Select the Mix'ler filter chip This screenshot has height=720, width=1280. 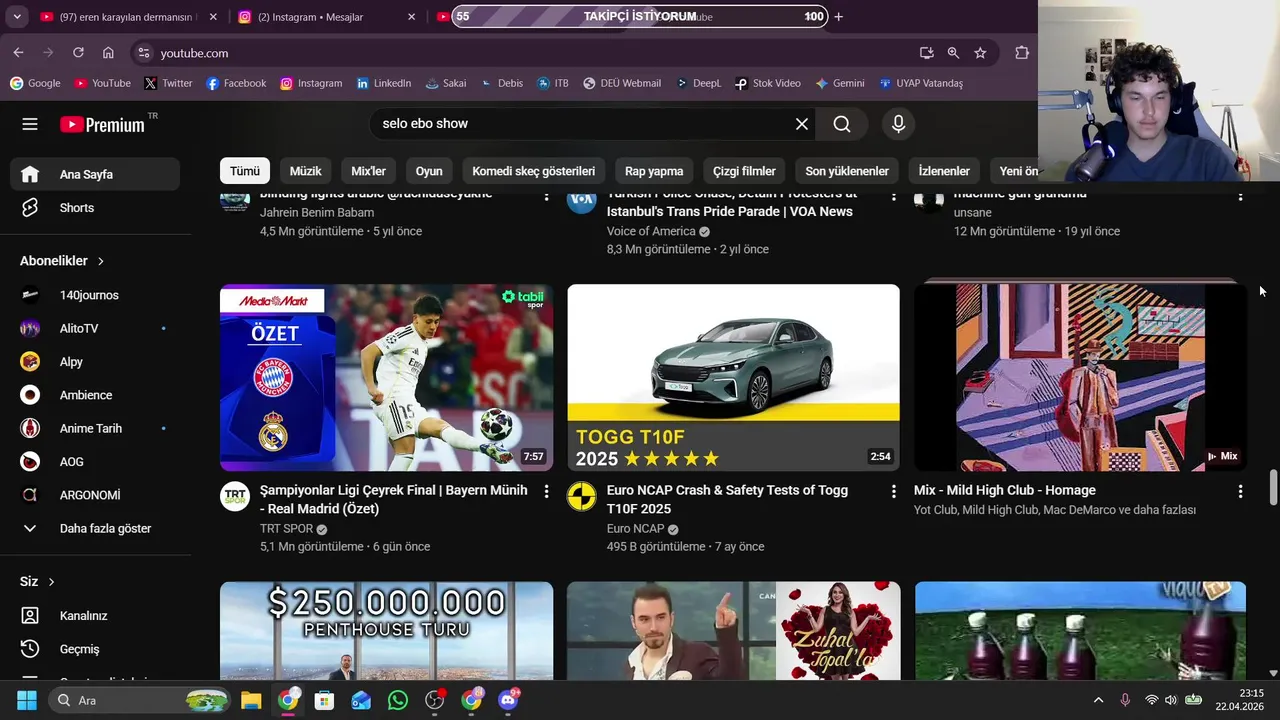(x=368, y=171)
